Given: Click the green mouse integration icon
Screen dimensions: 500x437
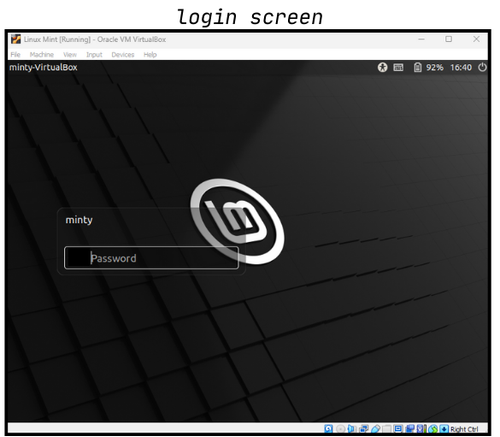Looking at the screenshot, I should pos(433,429).
